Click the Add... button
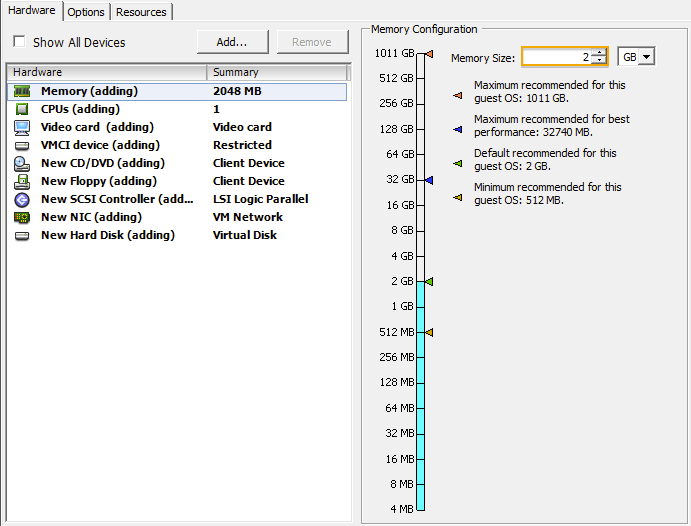 click(234, 42)
